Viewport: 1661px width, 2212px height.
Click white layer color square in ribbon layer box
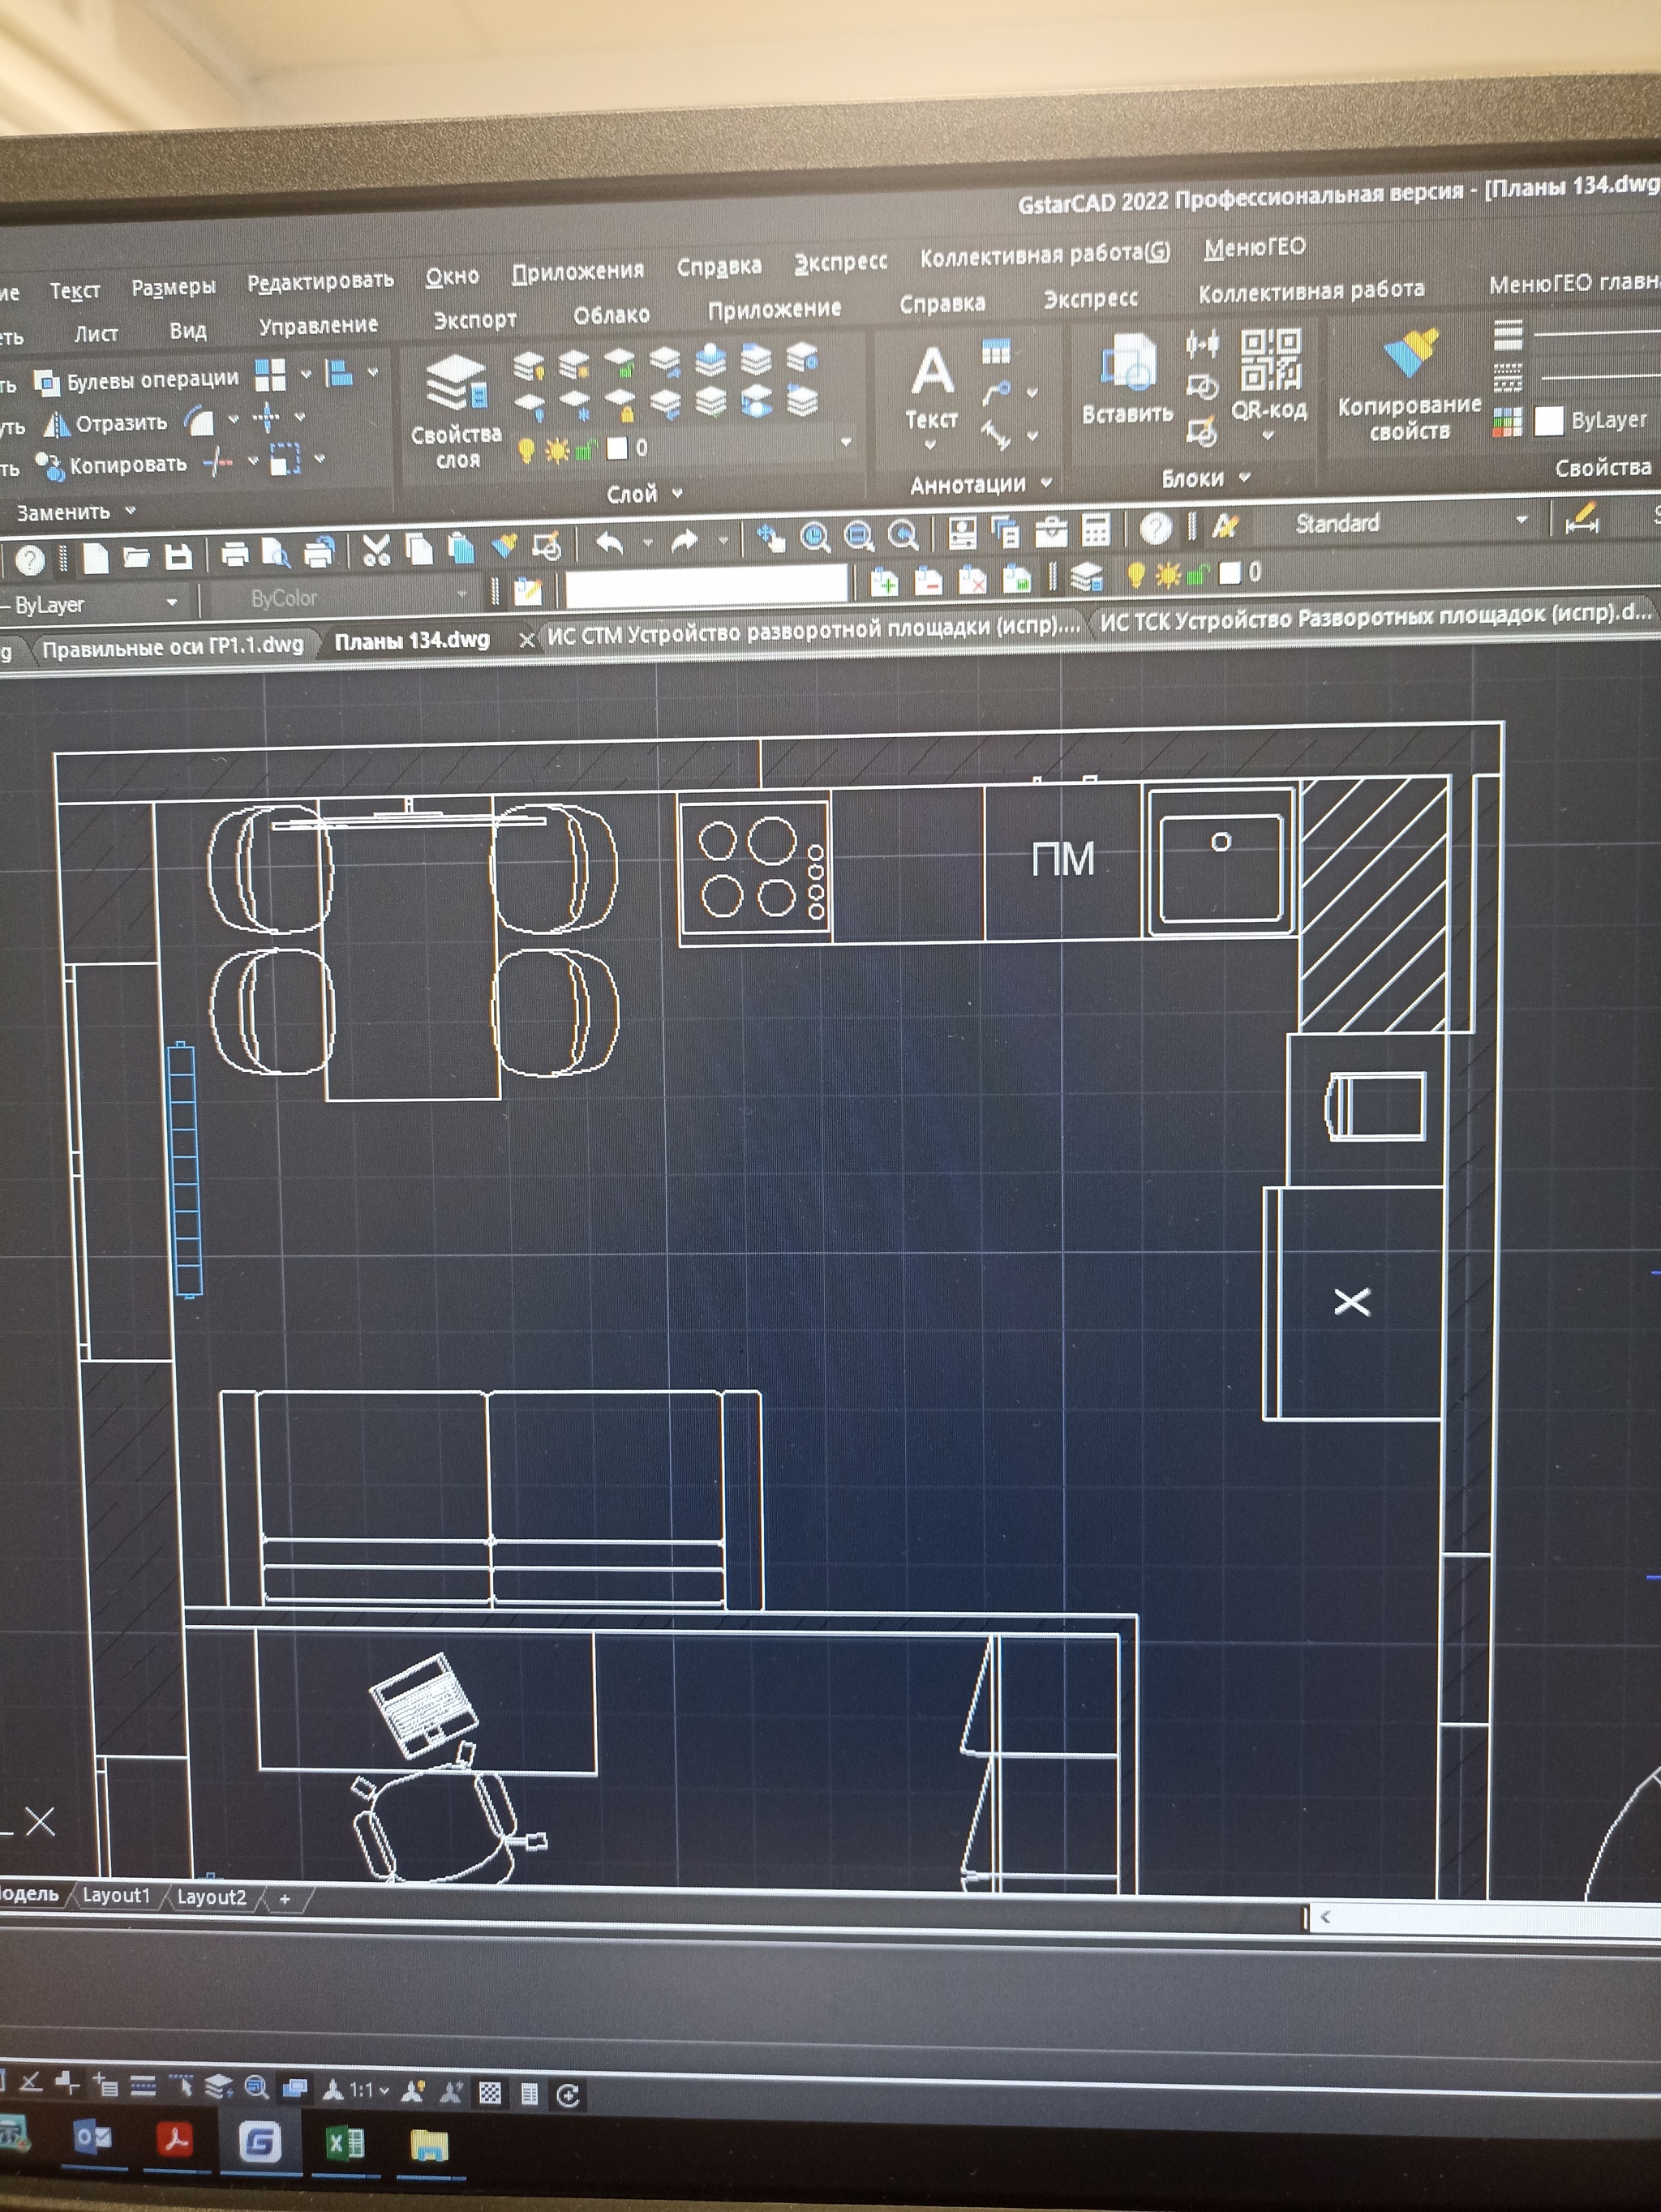pyautogui.click(x=617, y=448)
